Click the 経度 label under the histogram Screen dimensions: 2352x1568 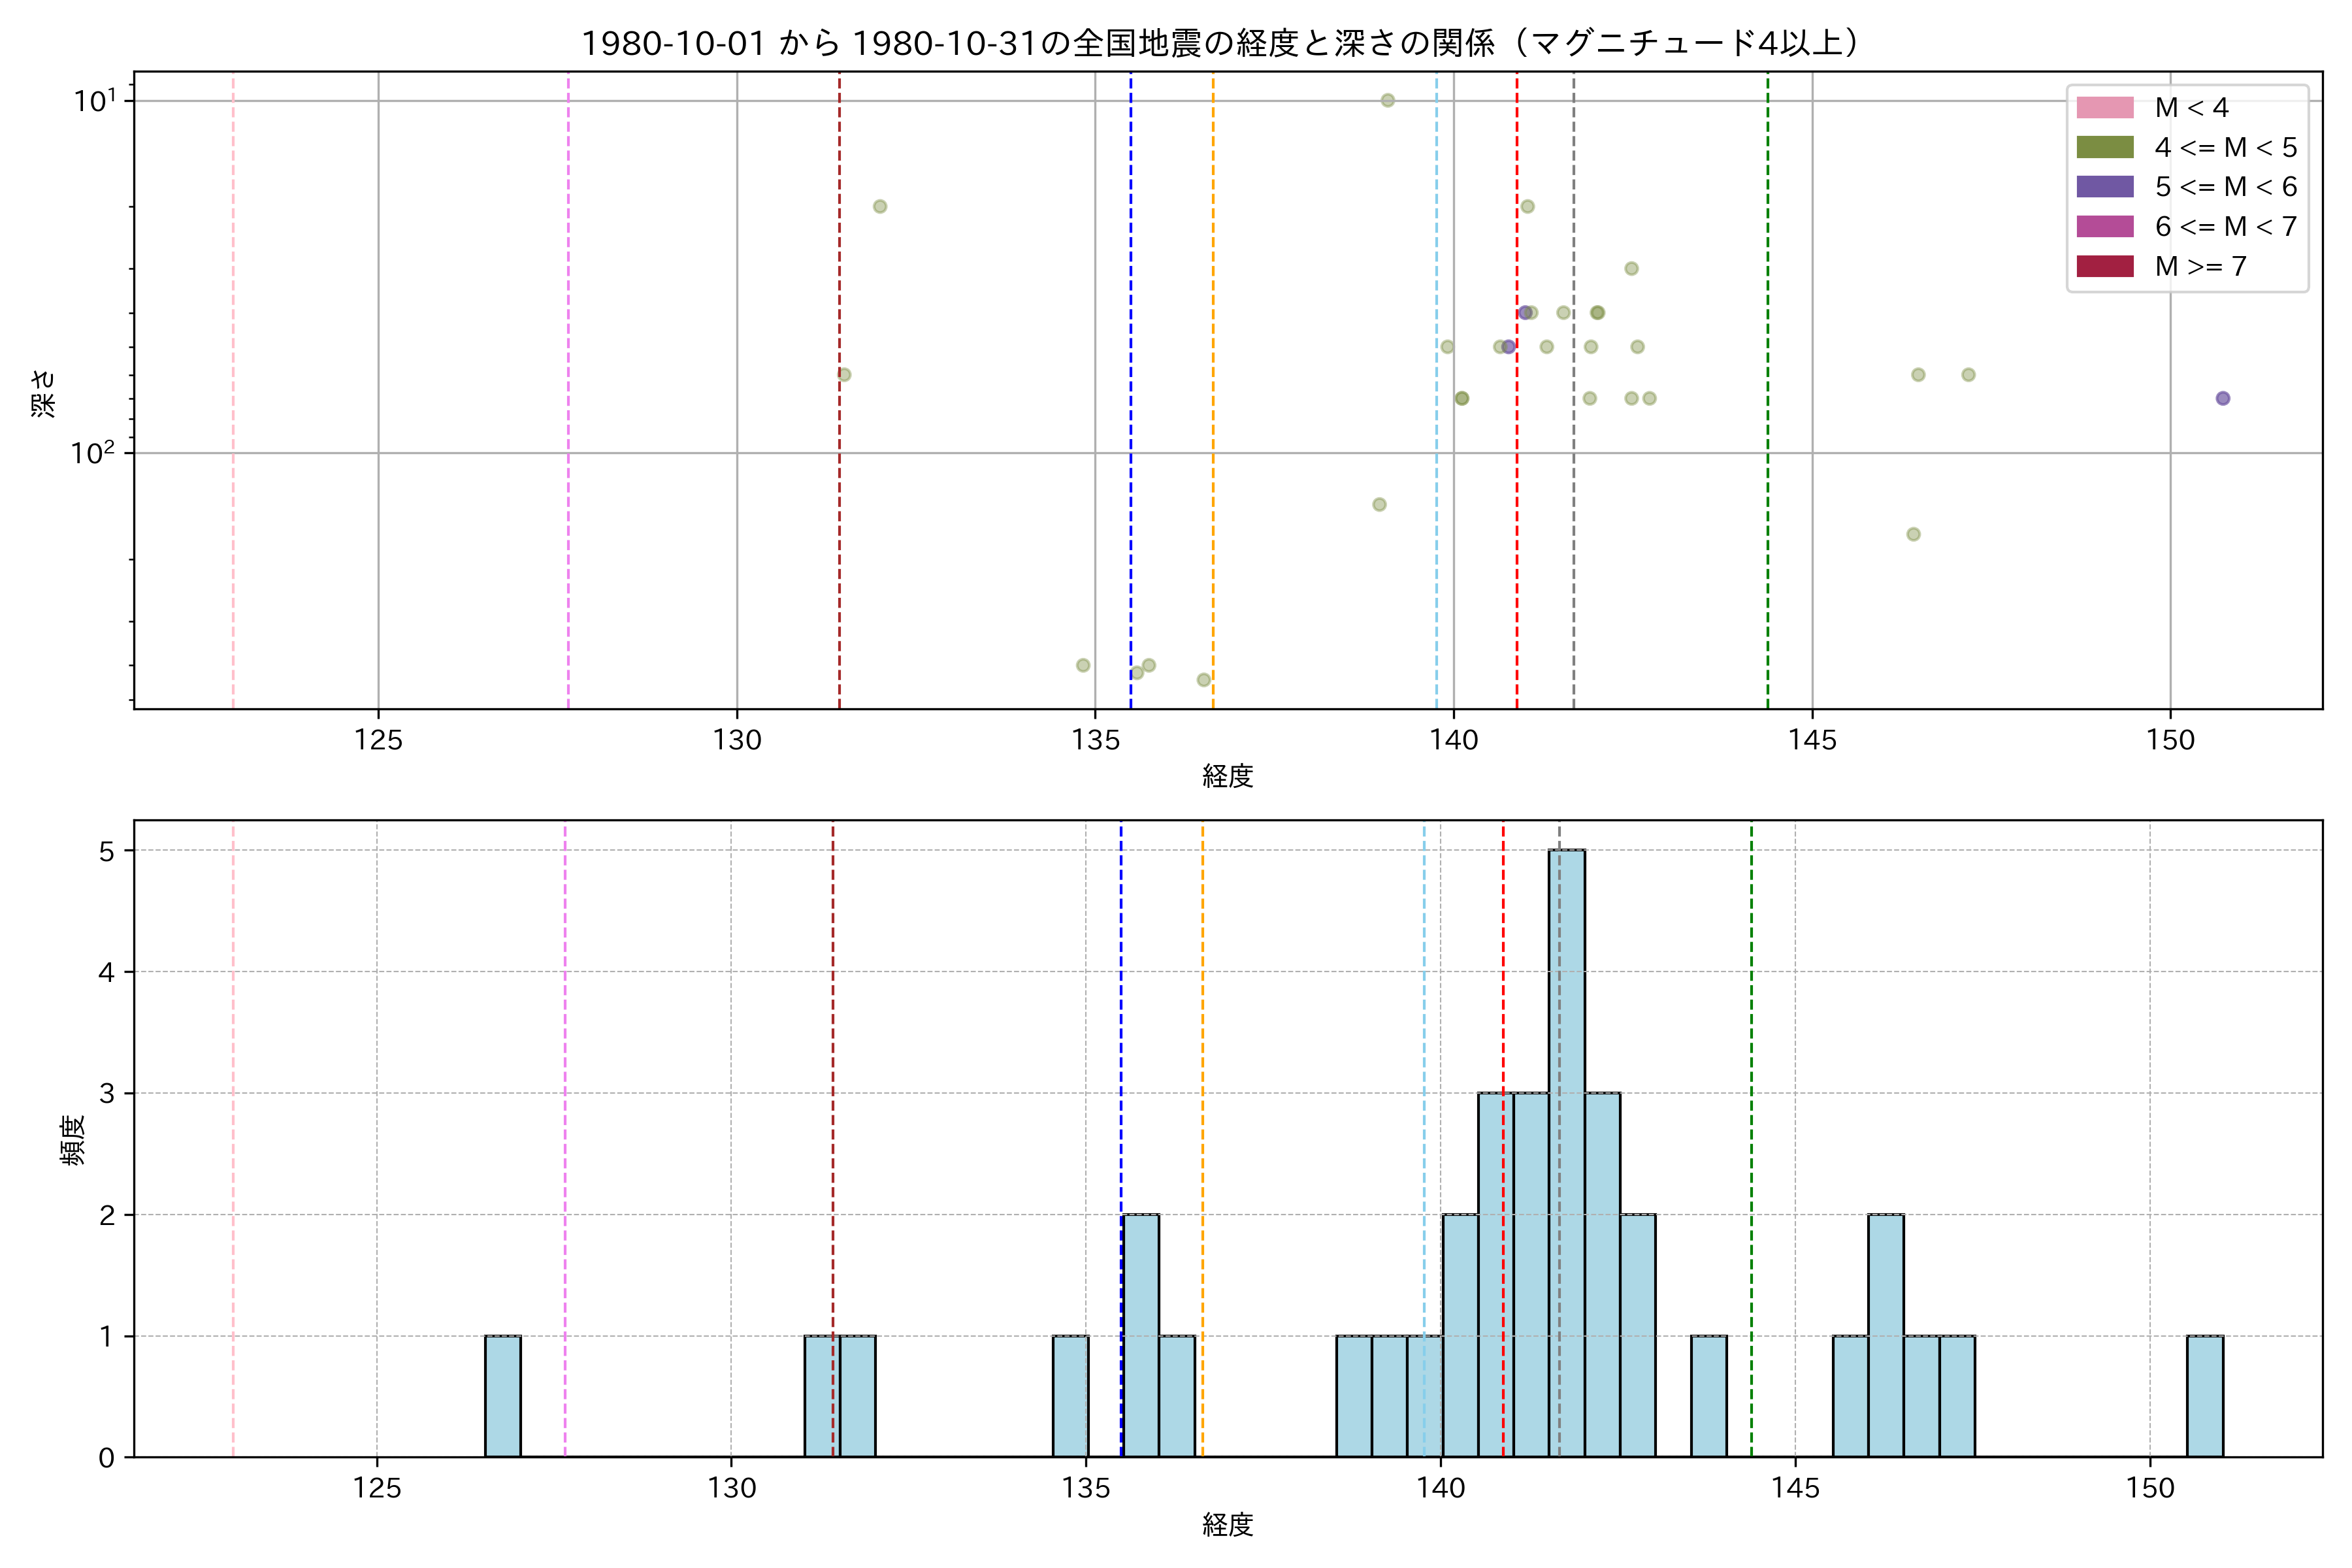[x=1227, y=1524]
